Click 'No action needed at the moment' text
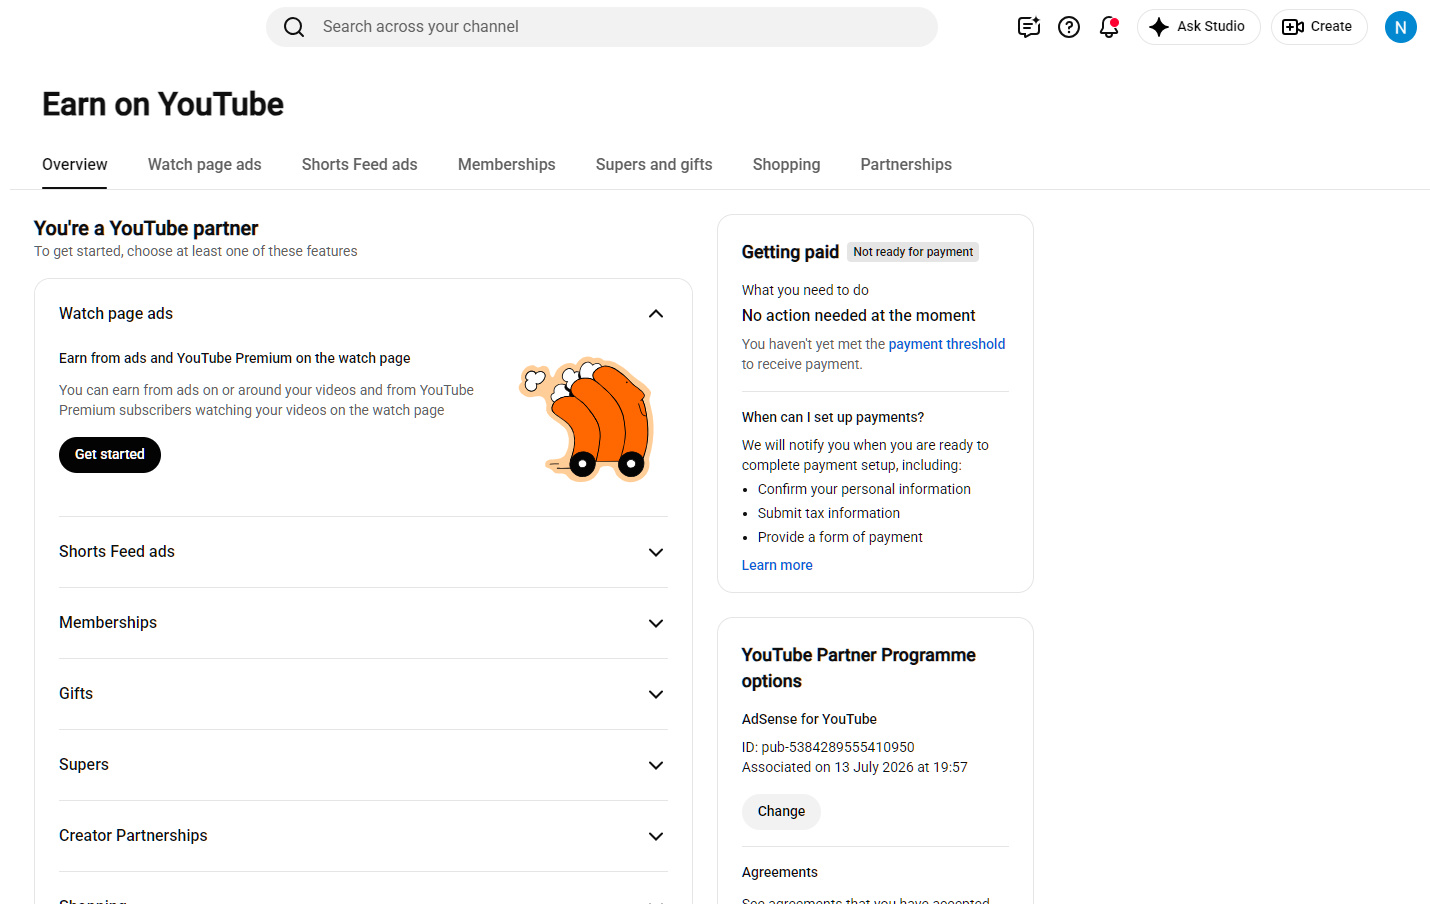The width and height of the screenshot is (1430, 904). point(858,315)
